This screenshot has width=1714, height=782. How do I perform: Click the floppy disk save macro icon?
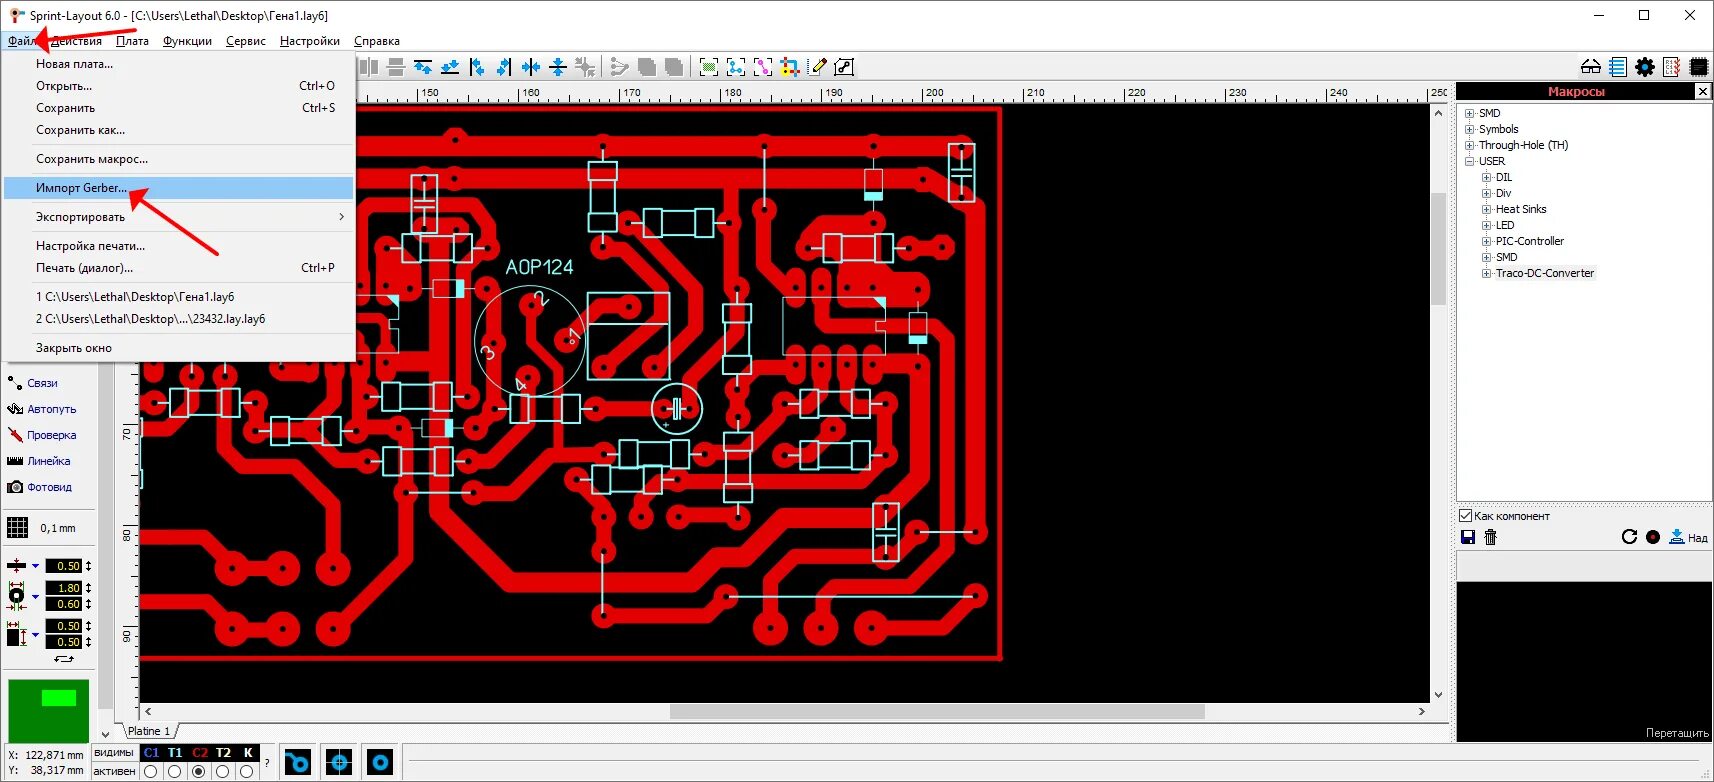coord(1468,537)
